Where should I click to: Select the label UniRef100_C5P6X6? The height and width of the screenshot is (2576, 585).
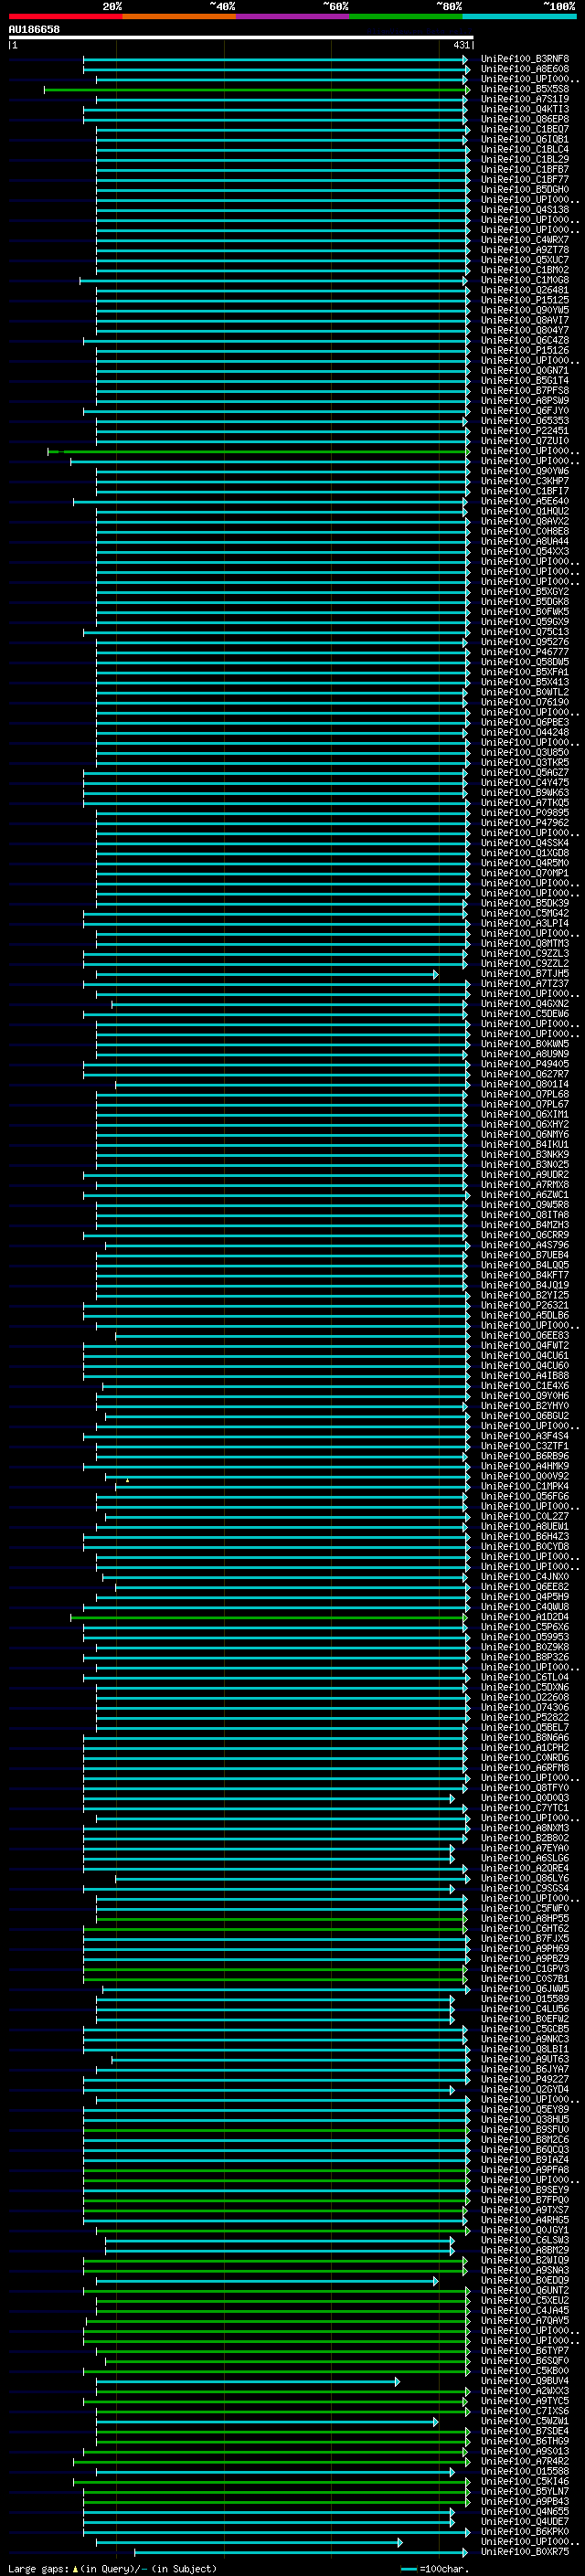524,1627
